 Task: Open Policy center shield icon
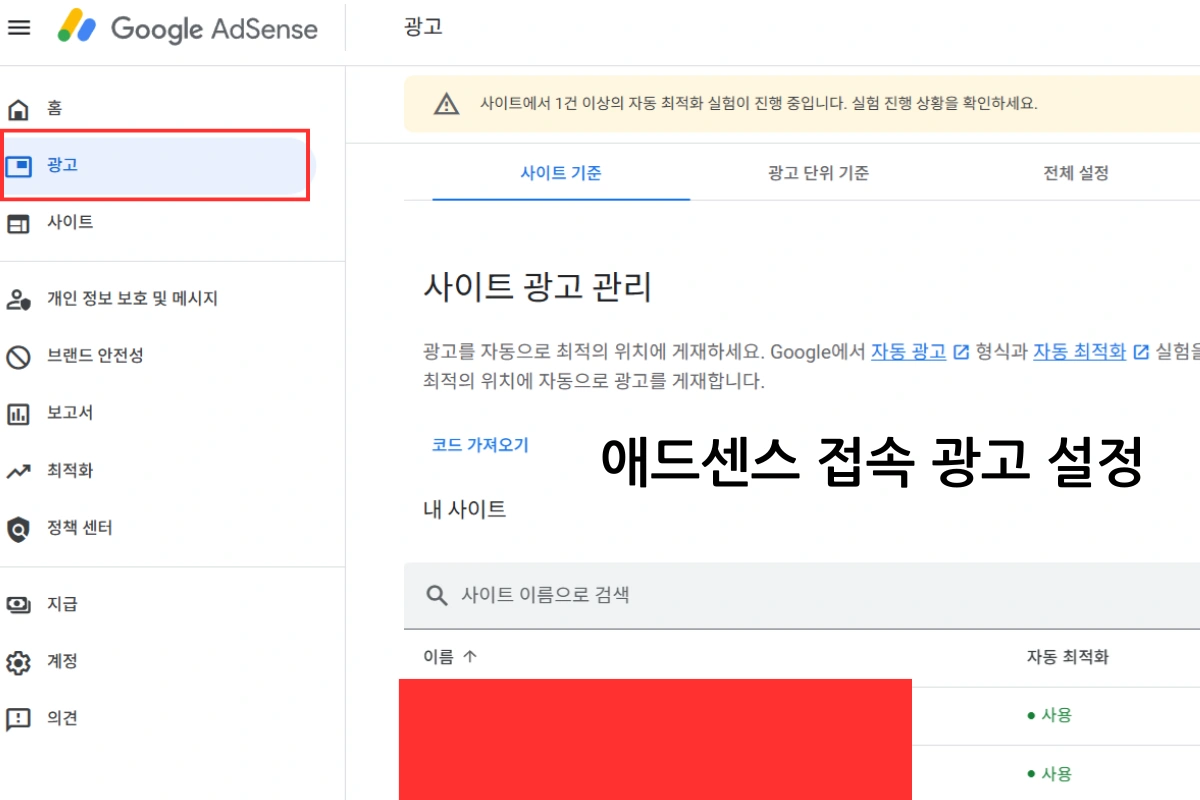coord(18,528)
